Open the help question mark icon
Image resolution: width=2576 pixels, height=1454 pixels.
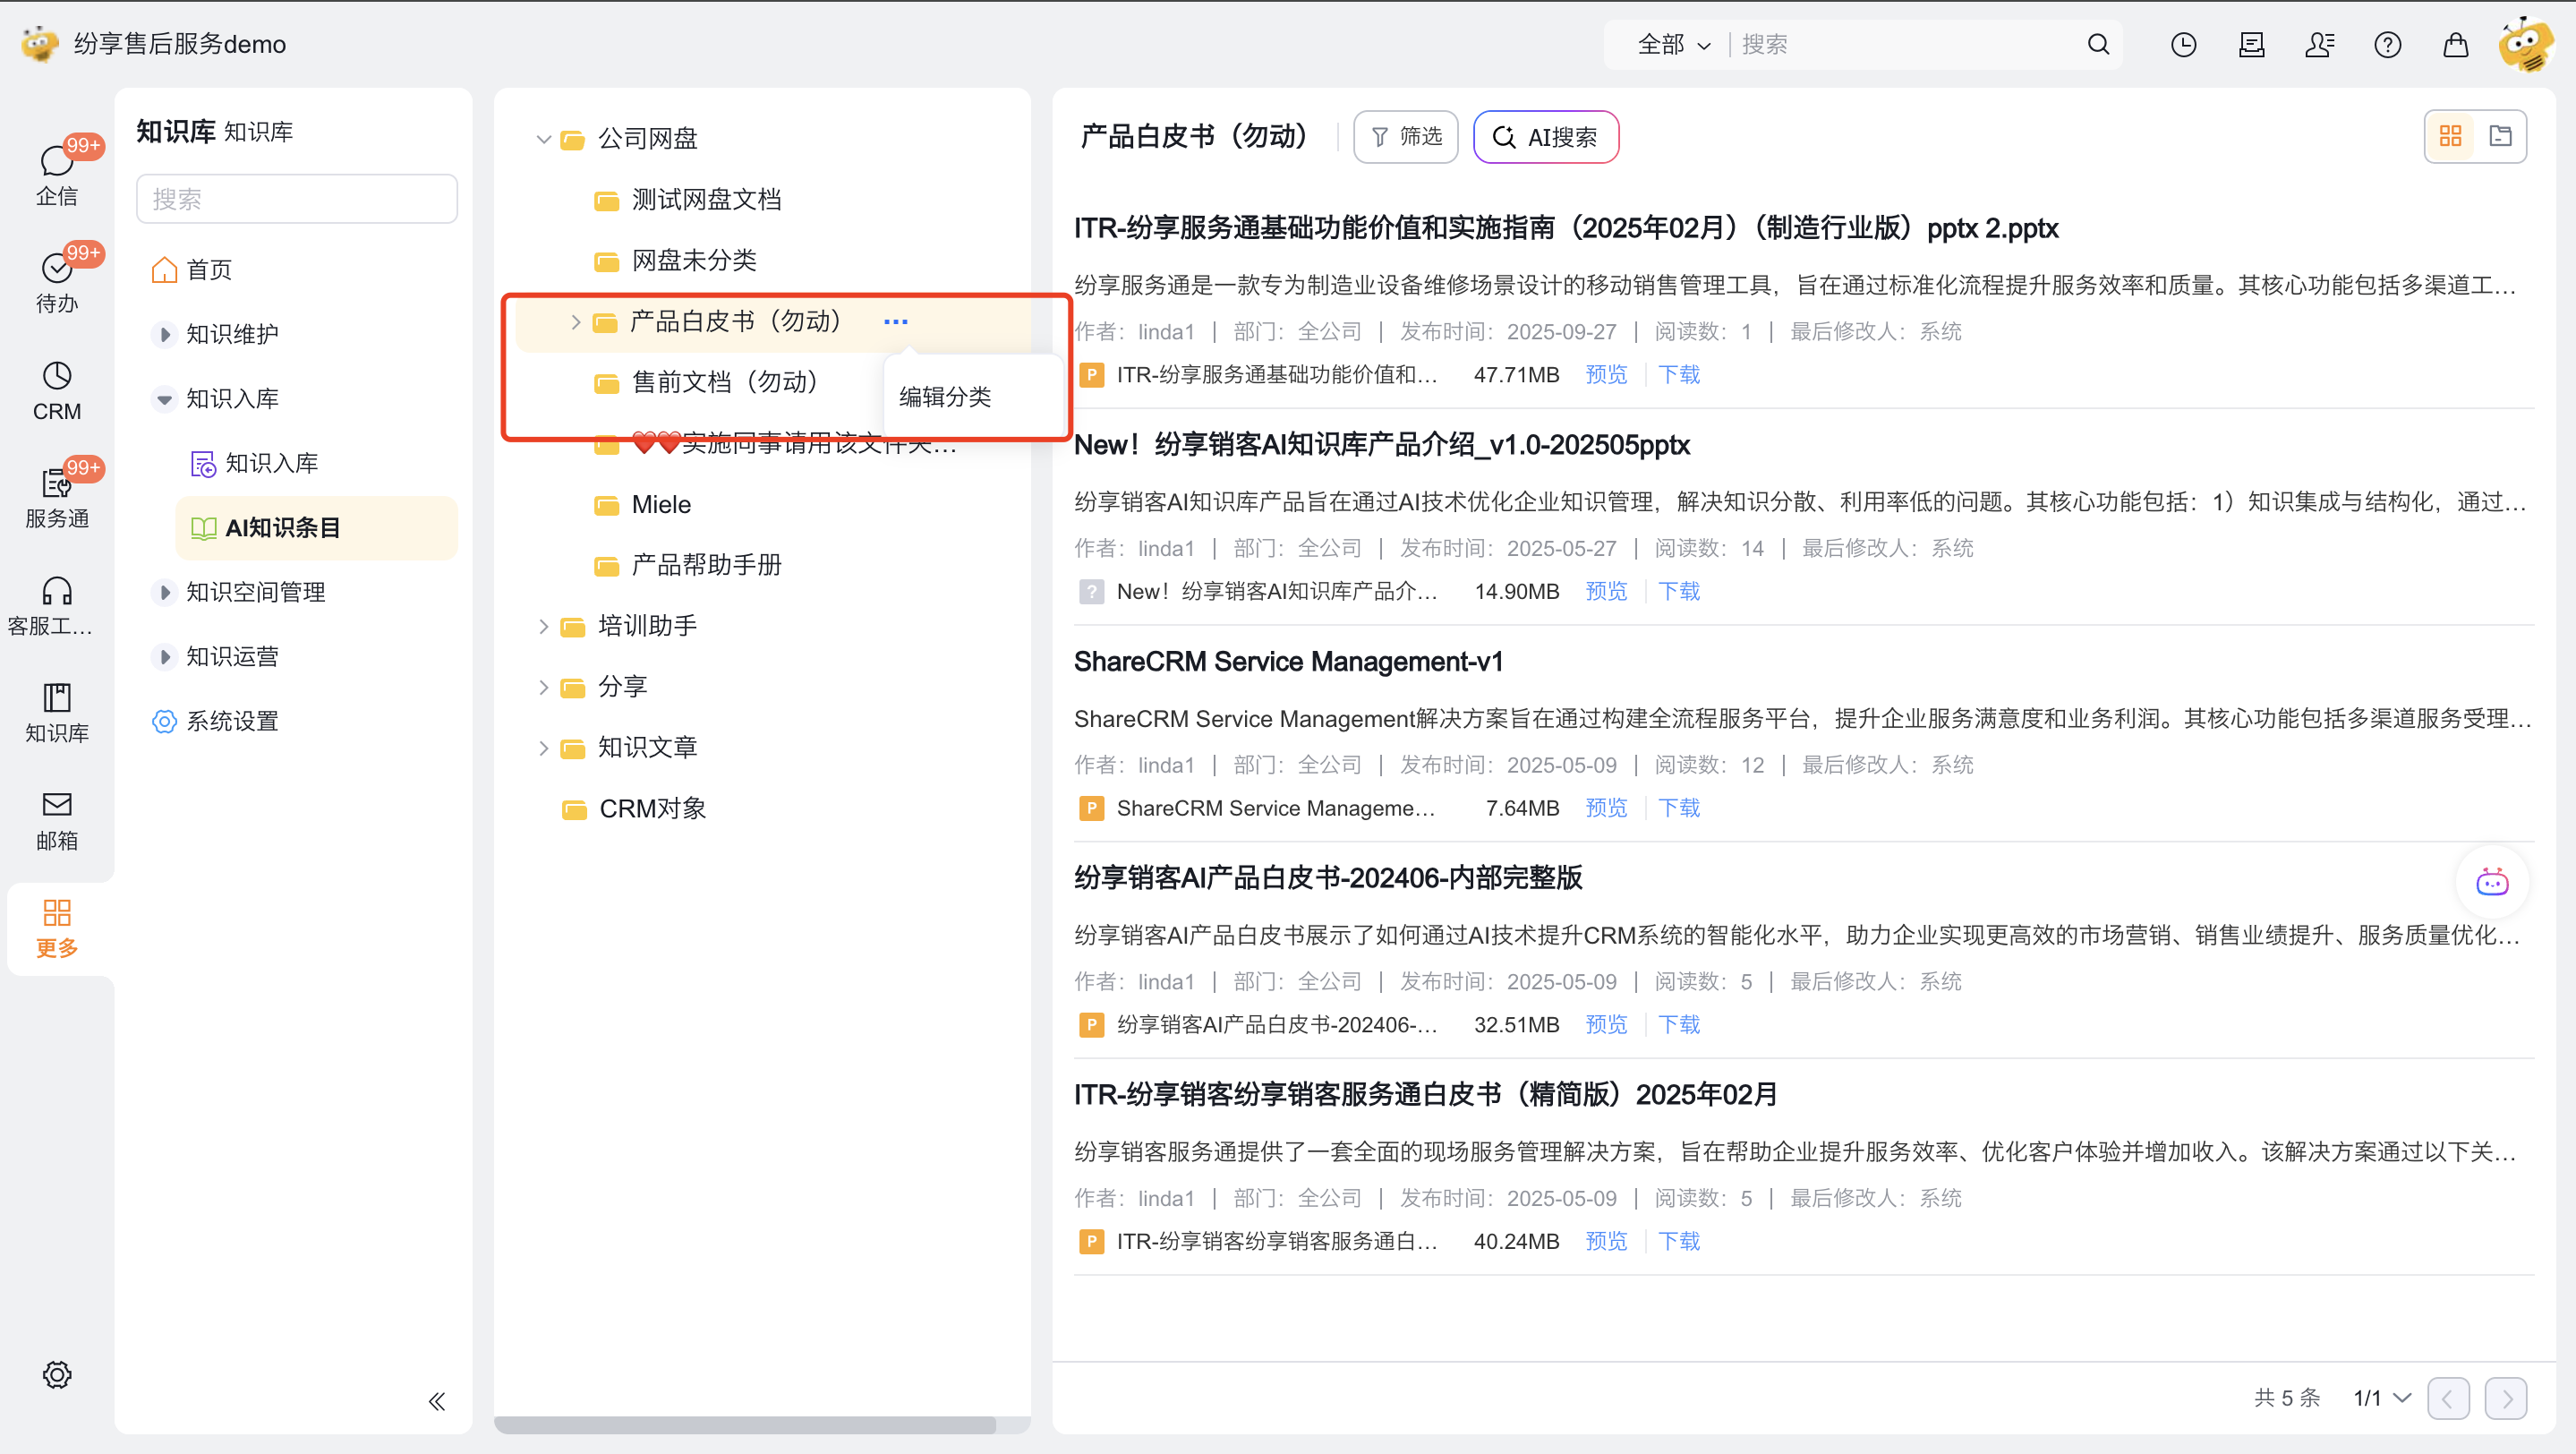pyautogui.click(x=2387, y=44)
